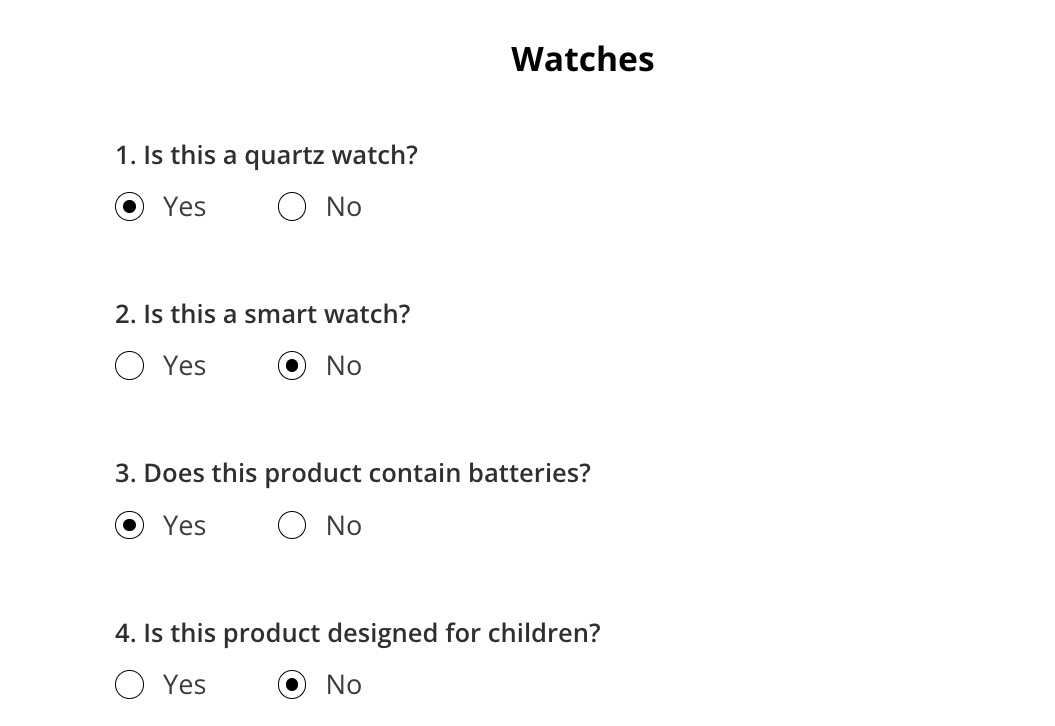Click the Watches heading

tap(583, 59)
